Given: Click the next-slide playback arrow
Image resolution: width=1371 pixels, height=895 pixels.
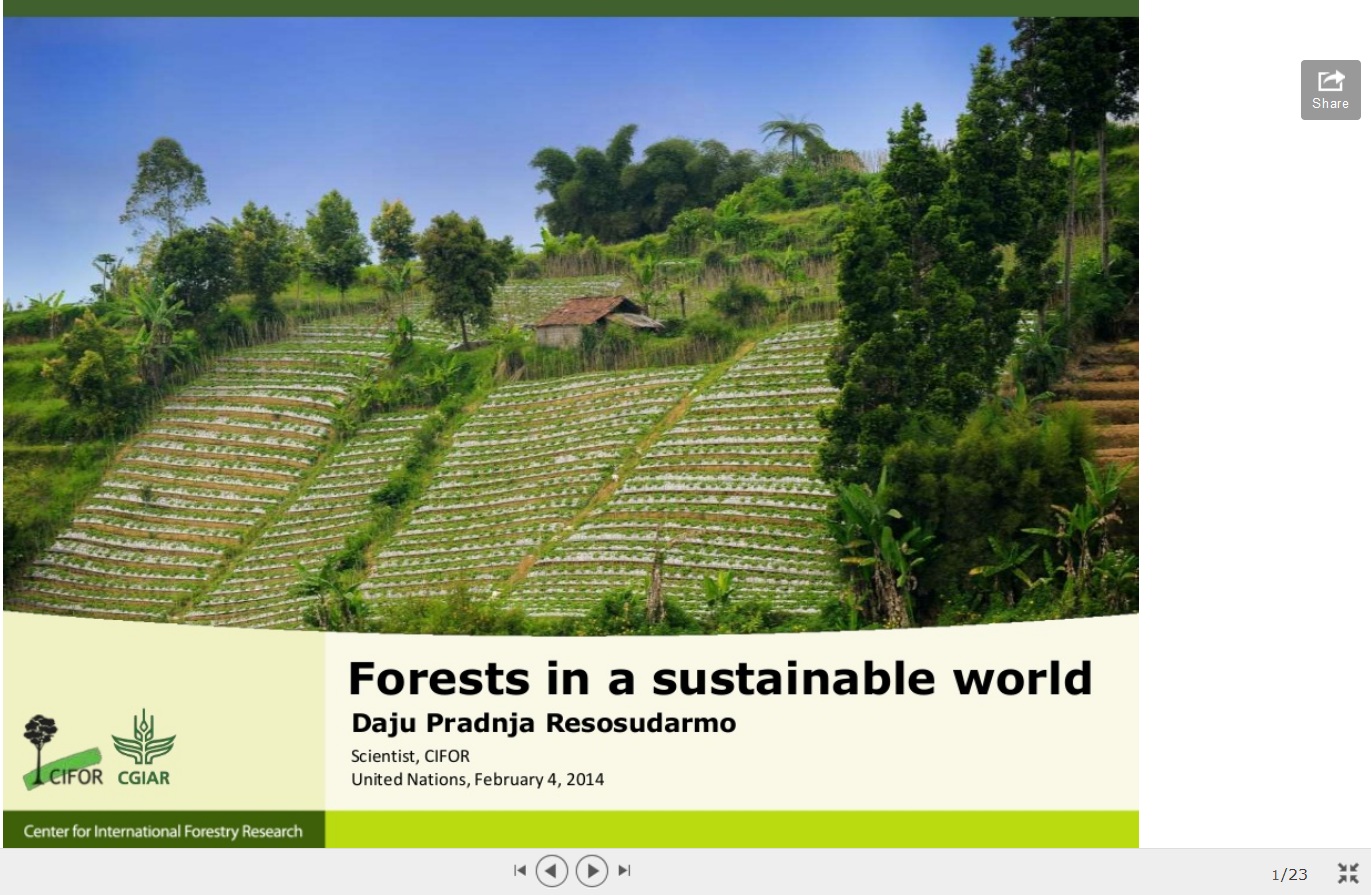Looking at the screenshot, I should pyautogui.click(x=592, y=870).
